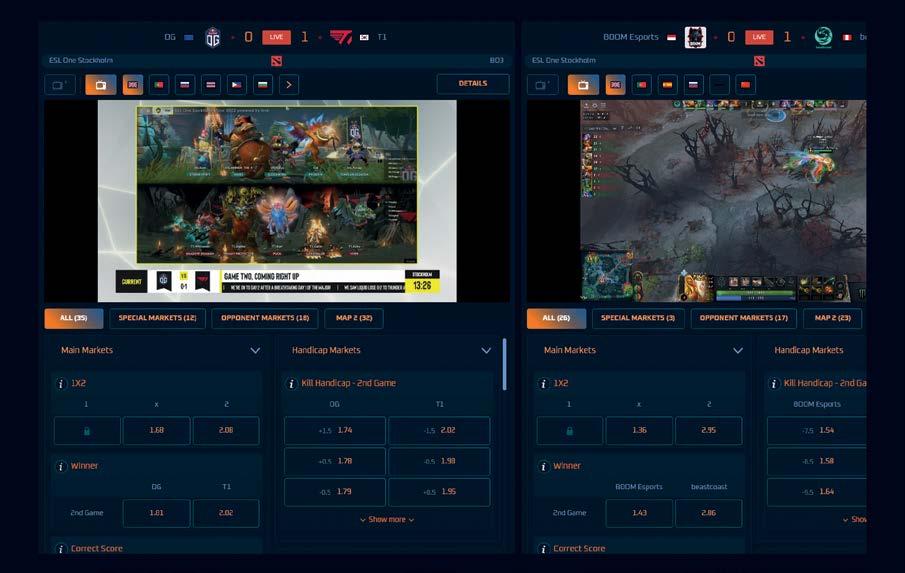Open OPPONENT MARKETS (18) tab
905x573 pixels.
(x=265, y=319)
